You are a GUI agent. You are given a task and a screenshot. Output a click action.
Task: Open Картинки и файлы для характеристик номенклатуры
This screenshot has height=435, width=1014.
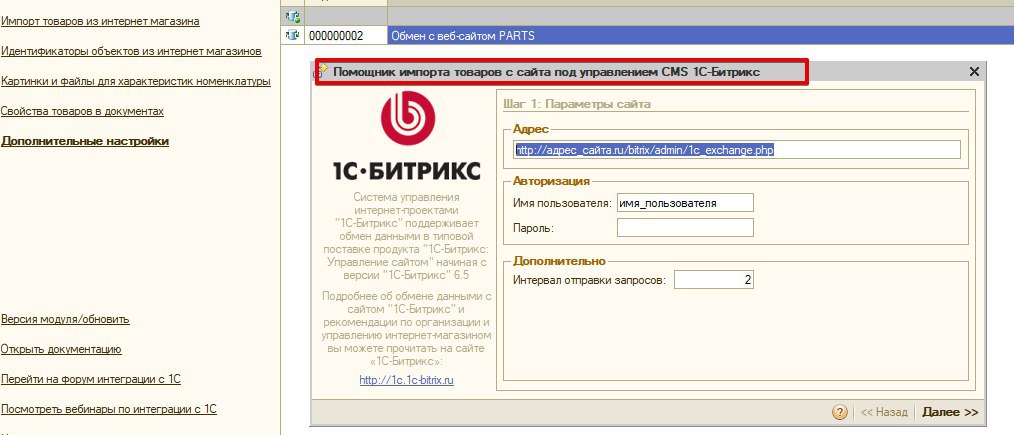click(x=135, y=81)
